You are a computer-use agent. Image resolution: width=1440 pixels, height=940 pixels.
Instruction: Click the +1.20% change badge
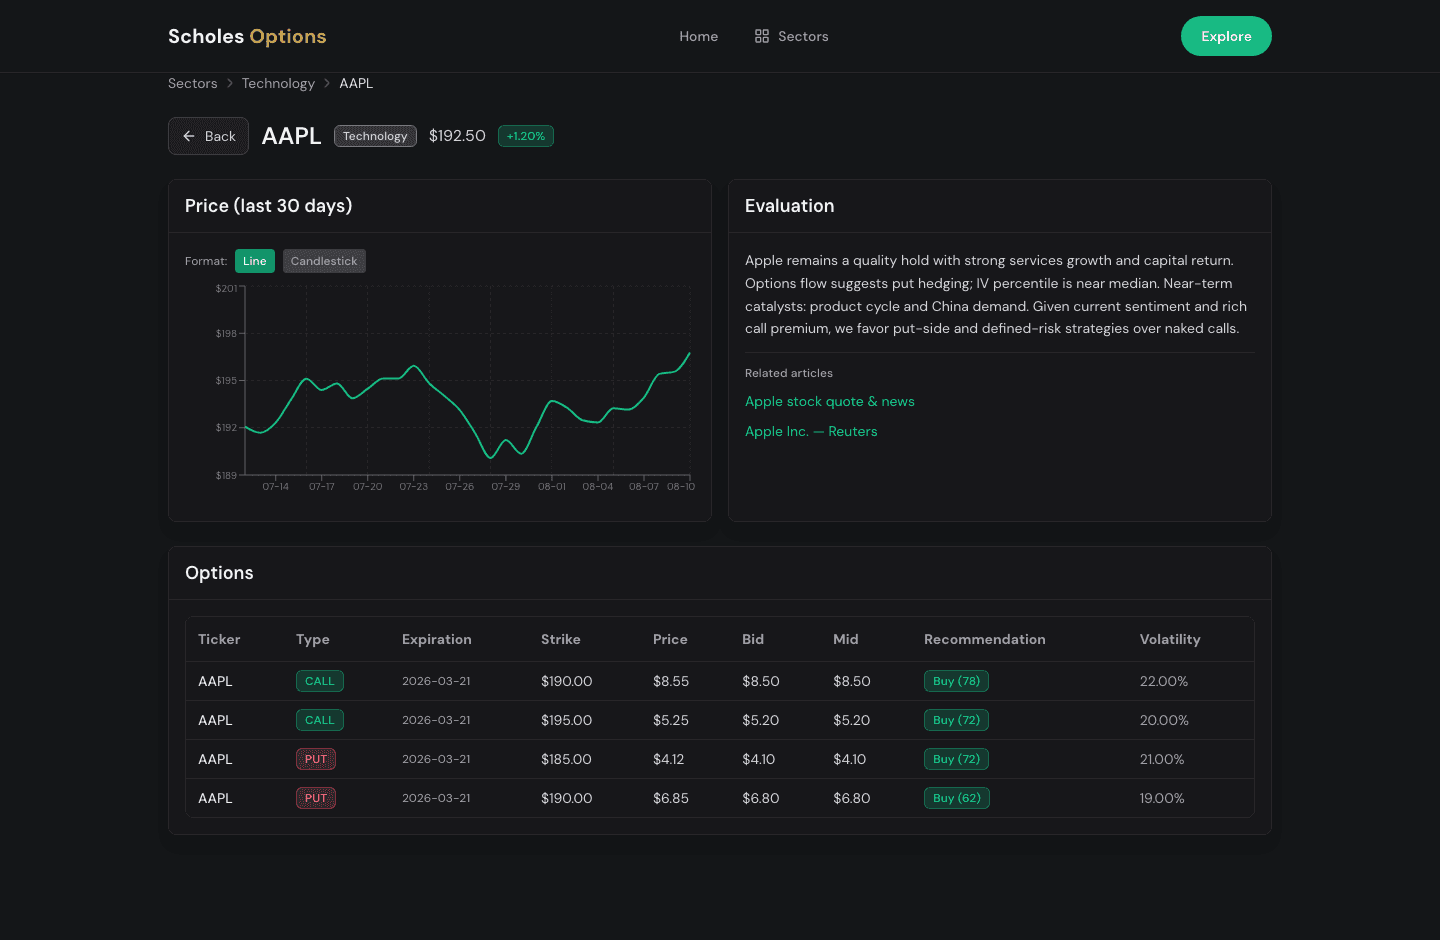[526, 136]
